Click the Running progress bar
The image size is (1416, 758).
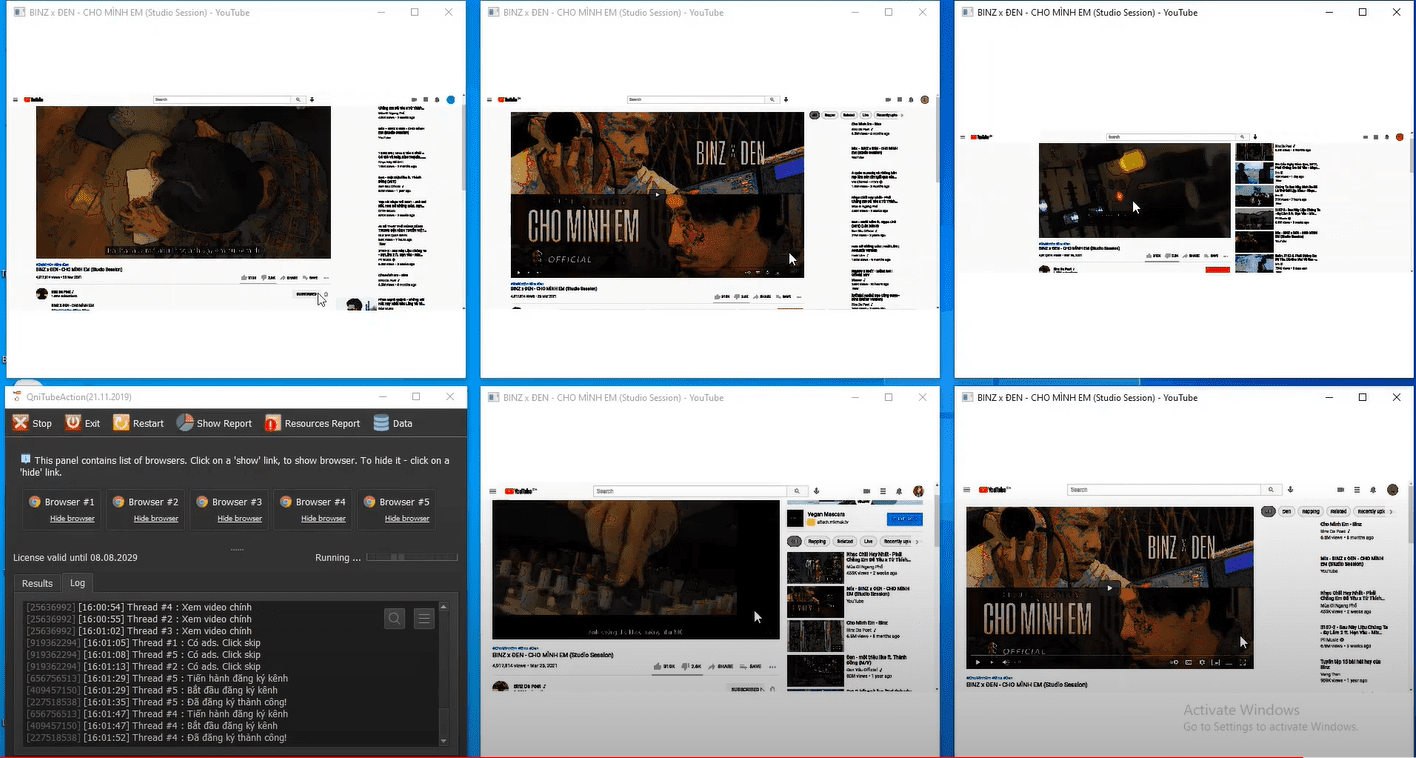point(411,557)
